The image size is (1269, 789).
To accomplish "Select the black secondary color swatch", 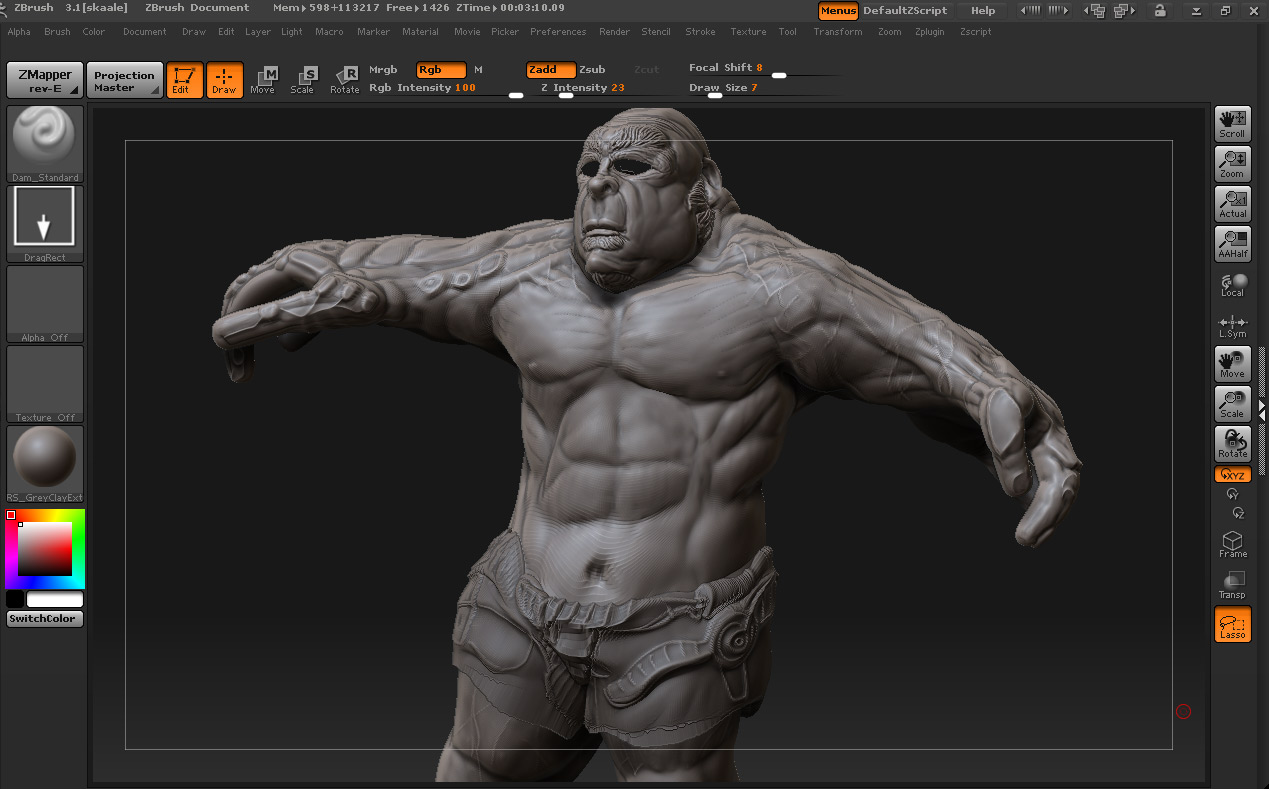I will pyautogui.click(x=15, y=599).
